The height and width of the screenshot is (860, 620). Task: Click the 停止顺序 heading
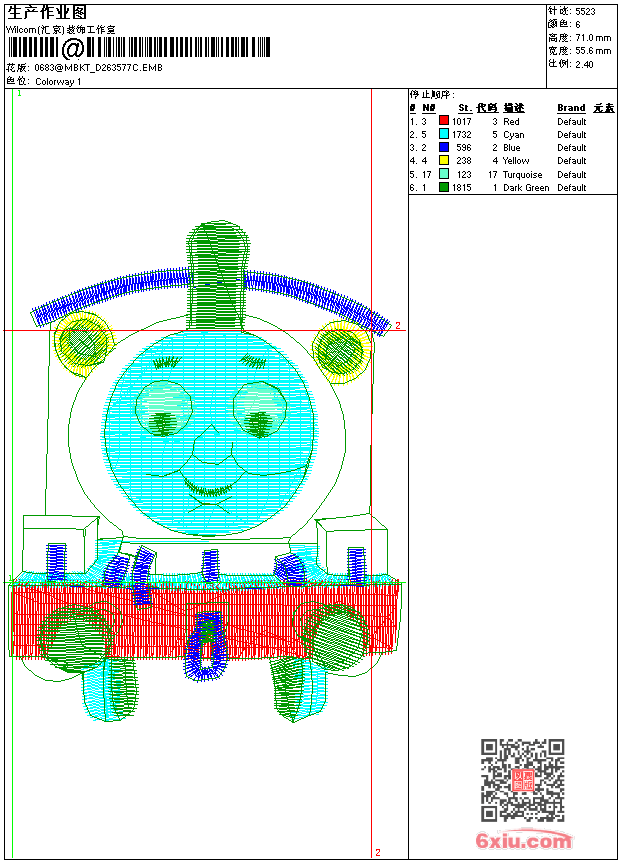tap(432, 95)
